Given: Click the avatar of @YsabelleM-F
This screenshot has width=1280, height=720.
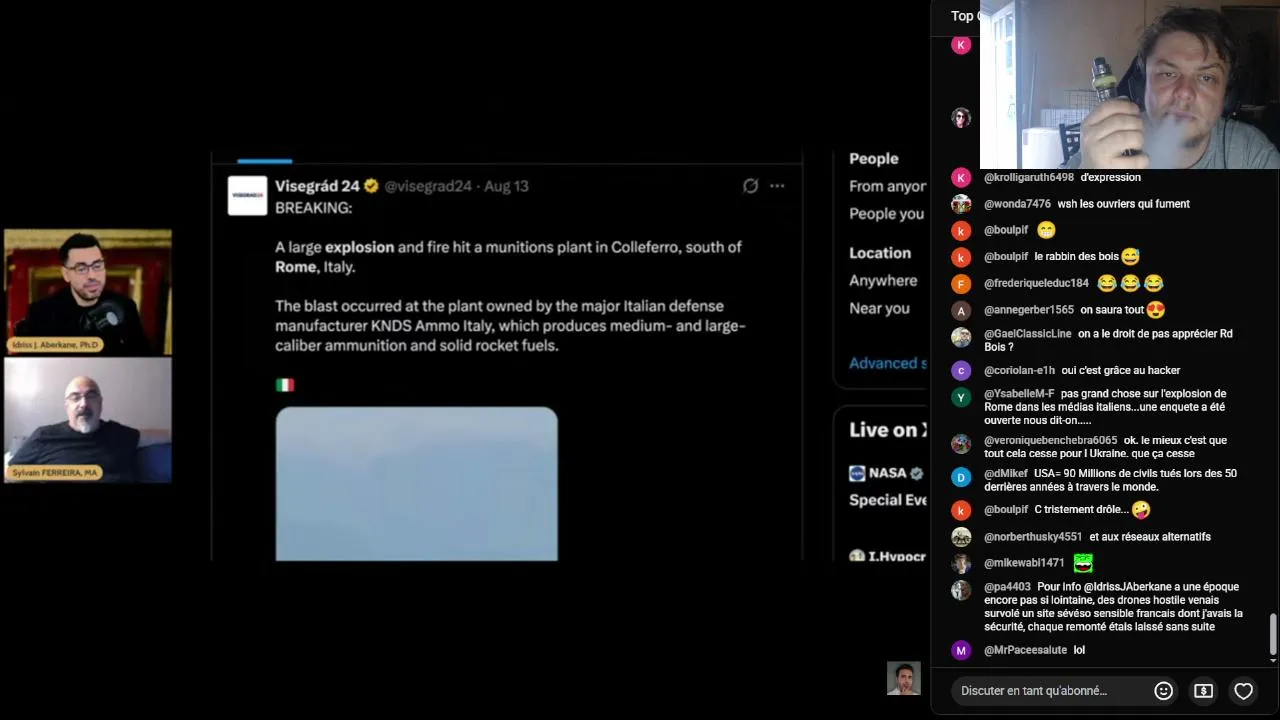Looking at the screenshot, I should (x=961, y=397).
